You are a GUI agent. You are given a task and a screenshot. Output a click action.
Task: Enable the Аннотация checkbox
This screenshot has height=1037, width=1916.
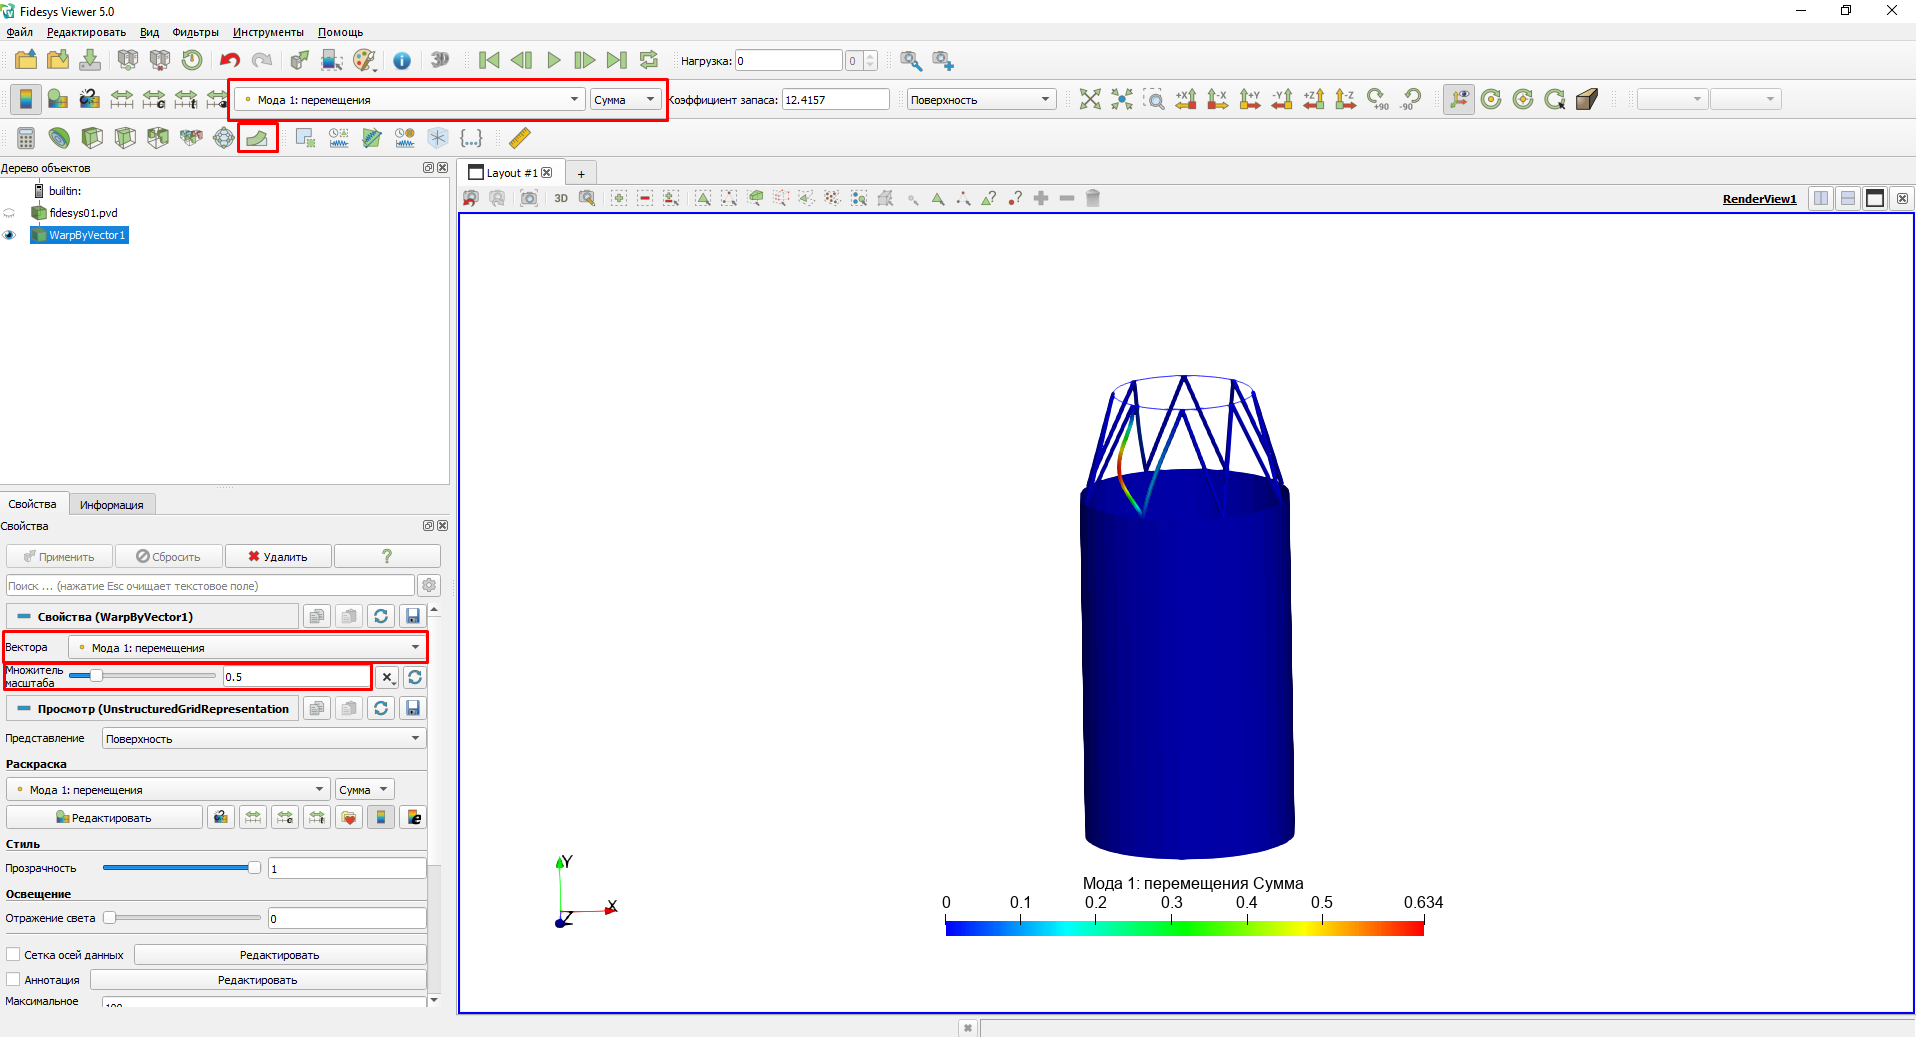point(13,980)
